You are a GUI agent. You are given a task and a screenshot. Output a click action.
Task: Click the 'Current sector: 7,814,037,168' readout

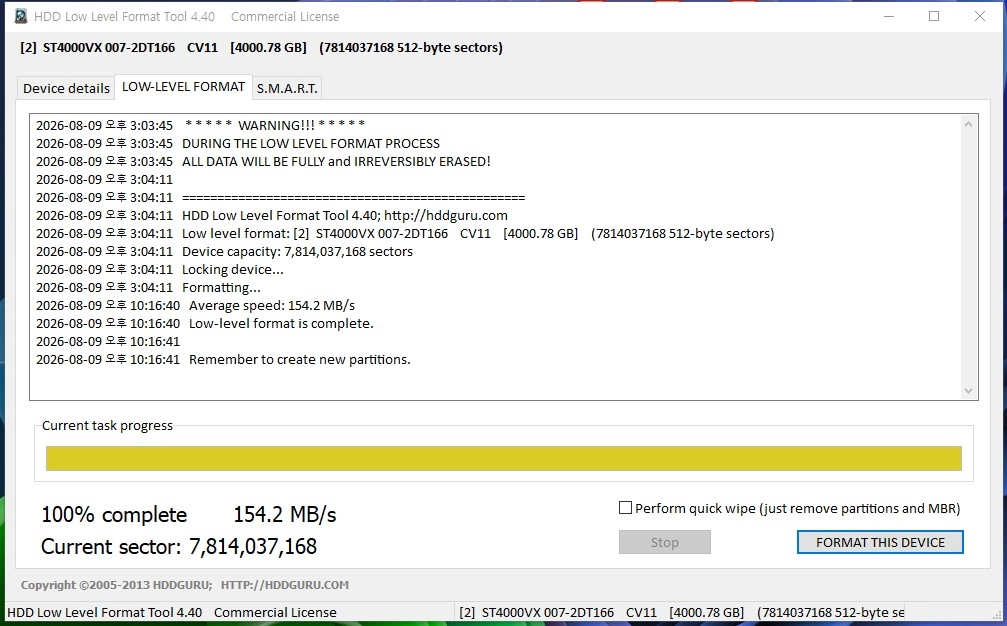(179, 546)
